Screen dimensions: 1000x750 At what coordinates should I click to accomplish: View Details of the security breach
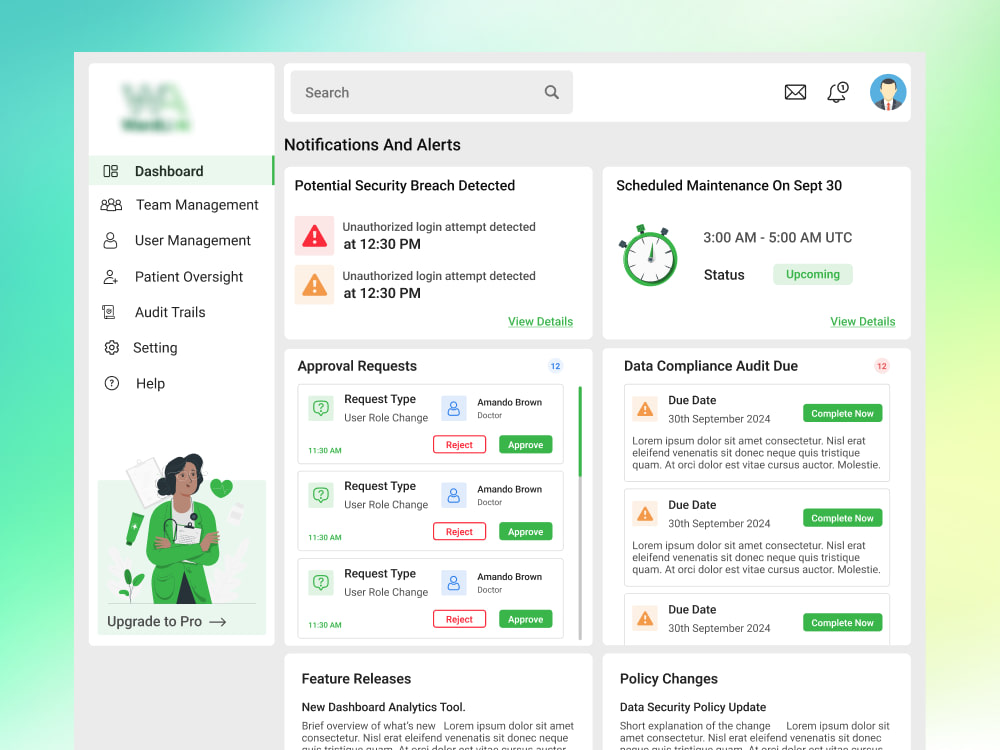point(540,321)
